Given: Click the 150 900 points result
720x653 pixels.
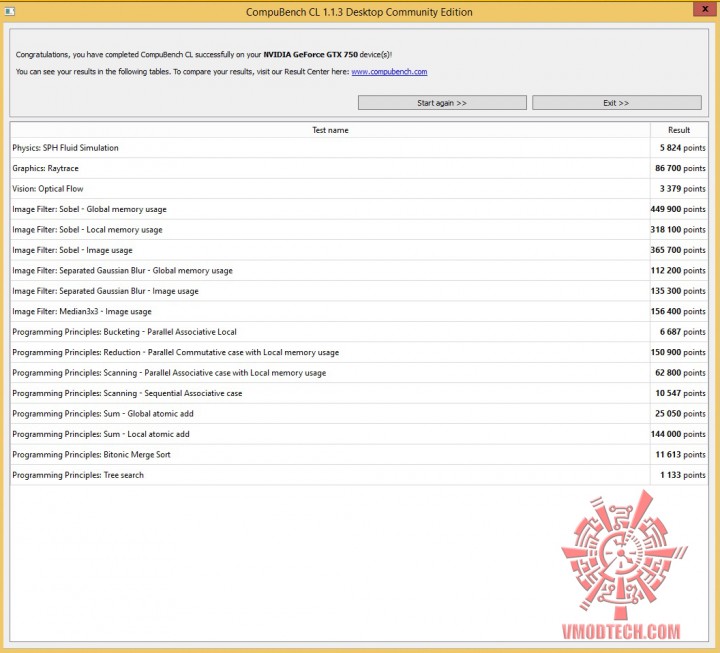Looking at the screenshot, I should tap(678, 352).
